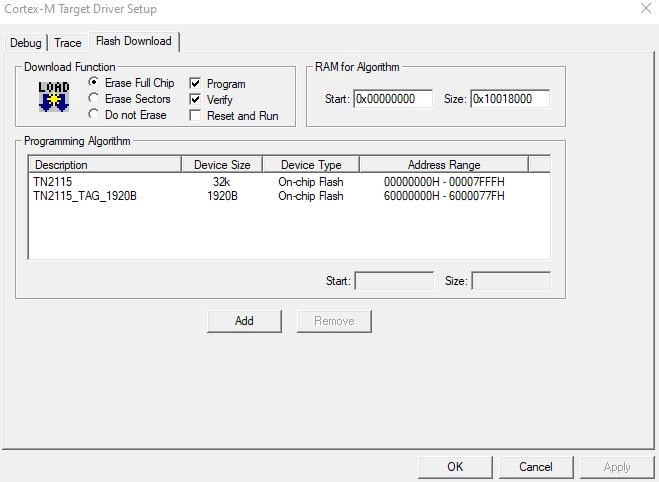Click OK to confirm settings
Screen dimensions: 659x482
455,467
